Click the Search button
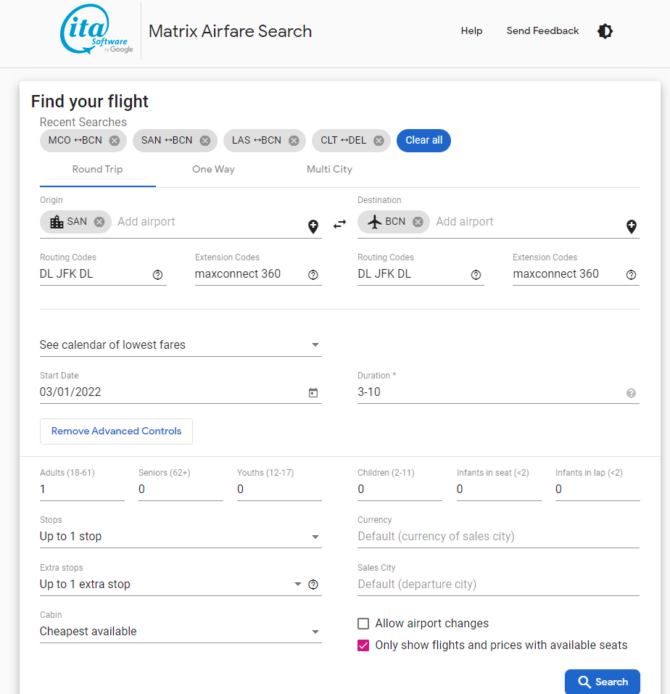 click(x=602, y=682)
